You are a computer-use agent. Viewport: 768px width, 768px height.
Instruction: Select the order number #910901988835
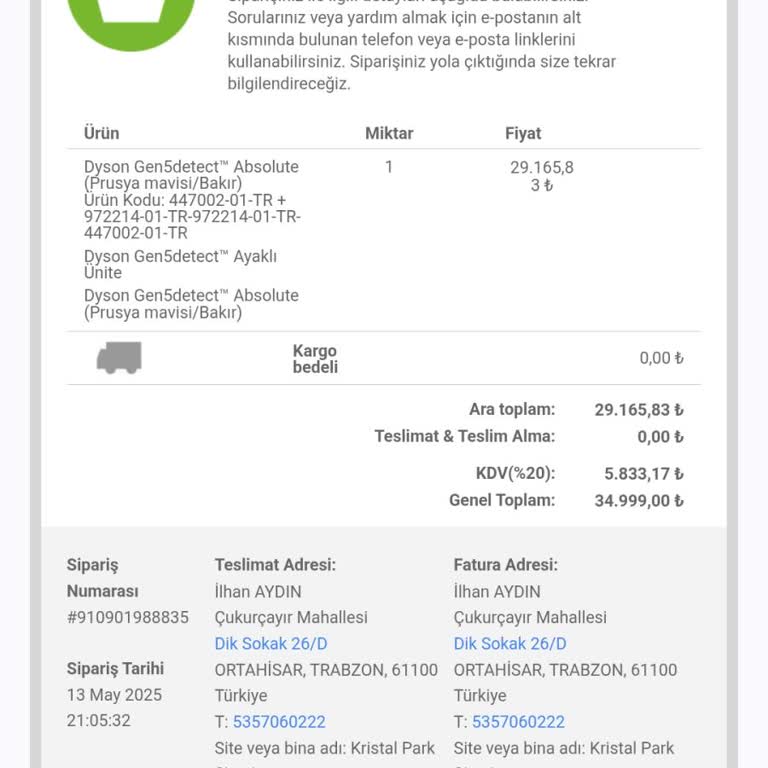[x=128, y=617]
